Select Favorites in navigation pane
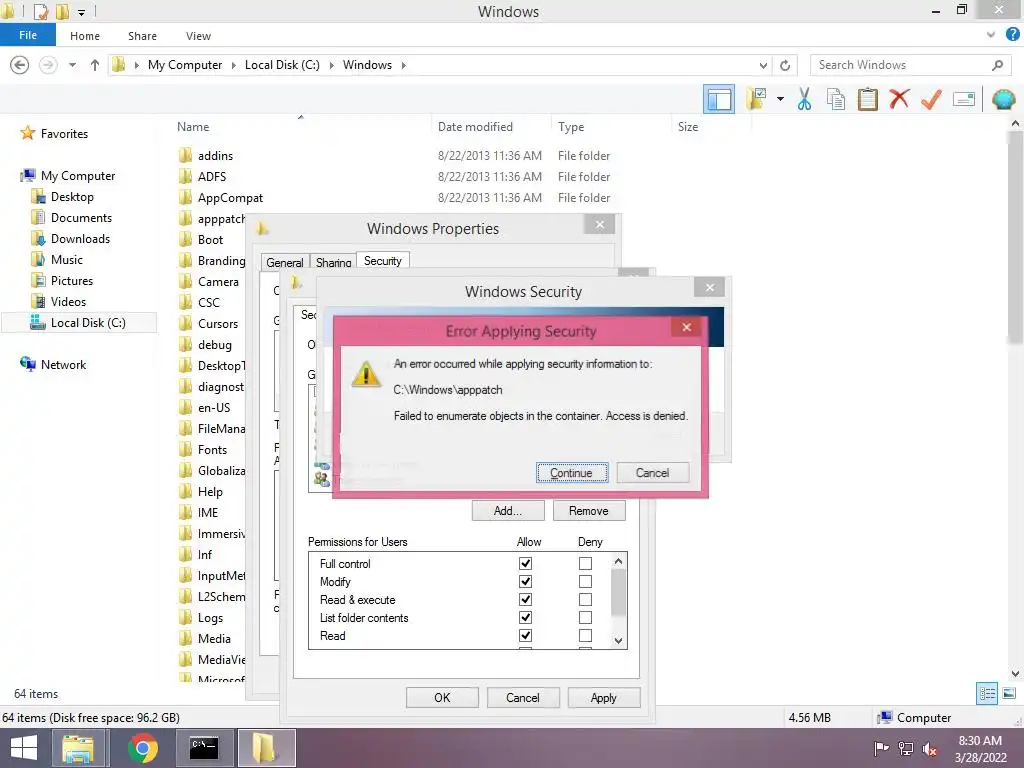Image resolution: width=1024 pixels, height=768 pixels. (64, 134)
